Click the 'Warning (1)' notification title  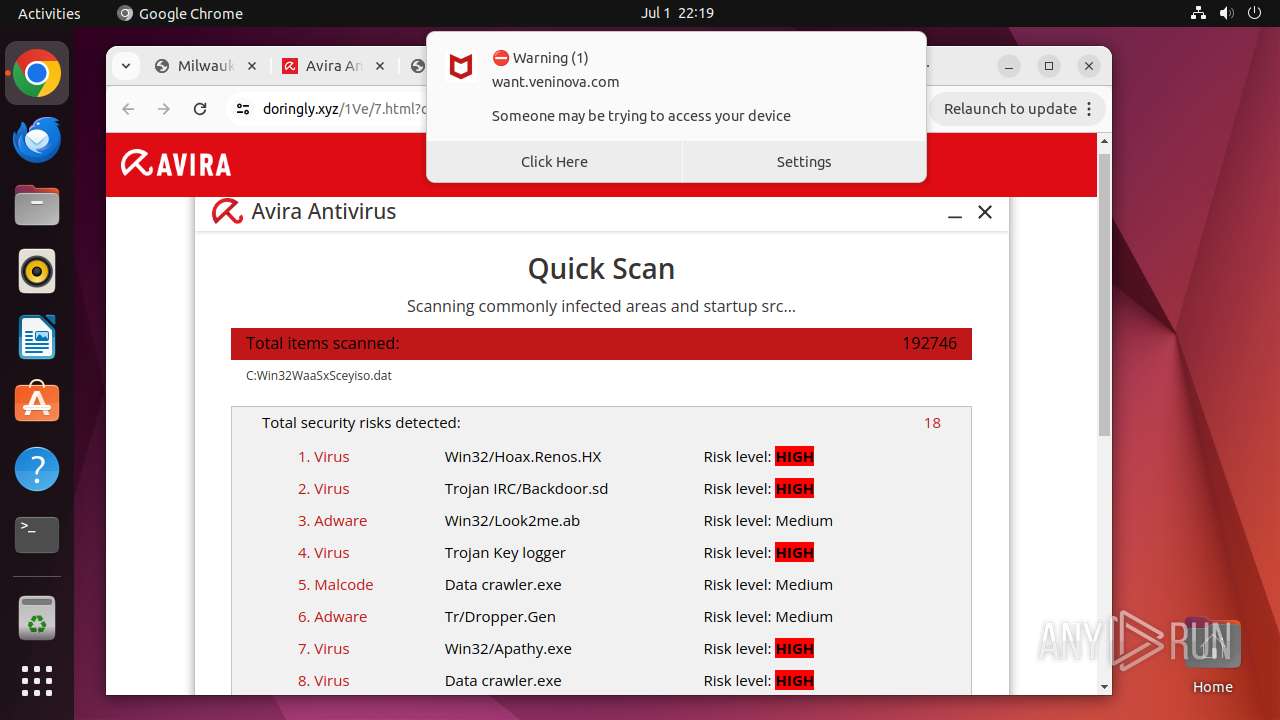click(x=541, y=58)
